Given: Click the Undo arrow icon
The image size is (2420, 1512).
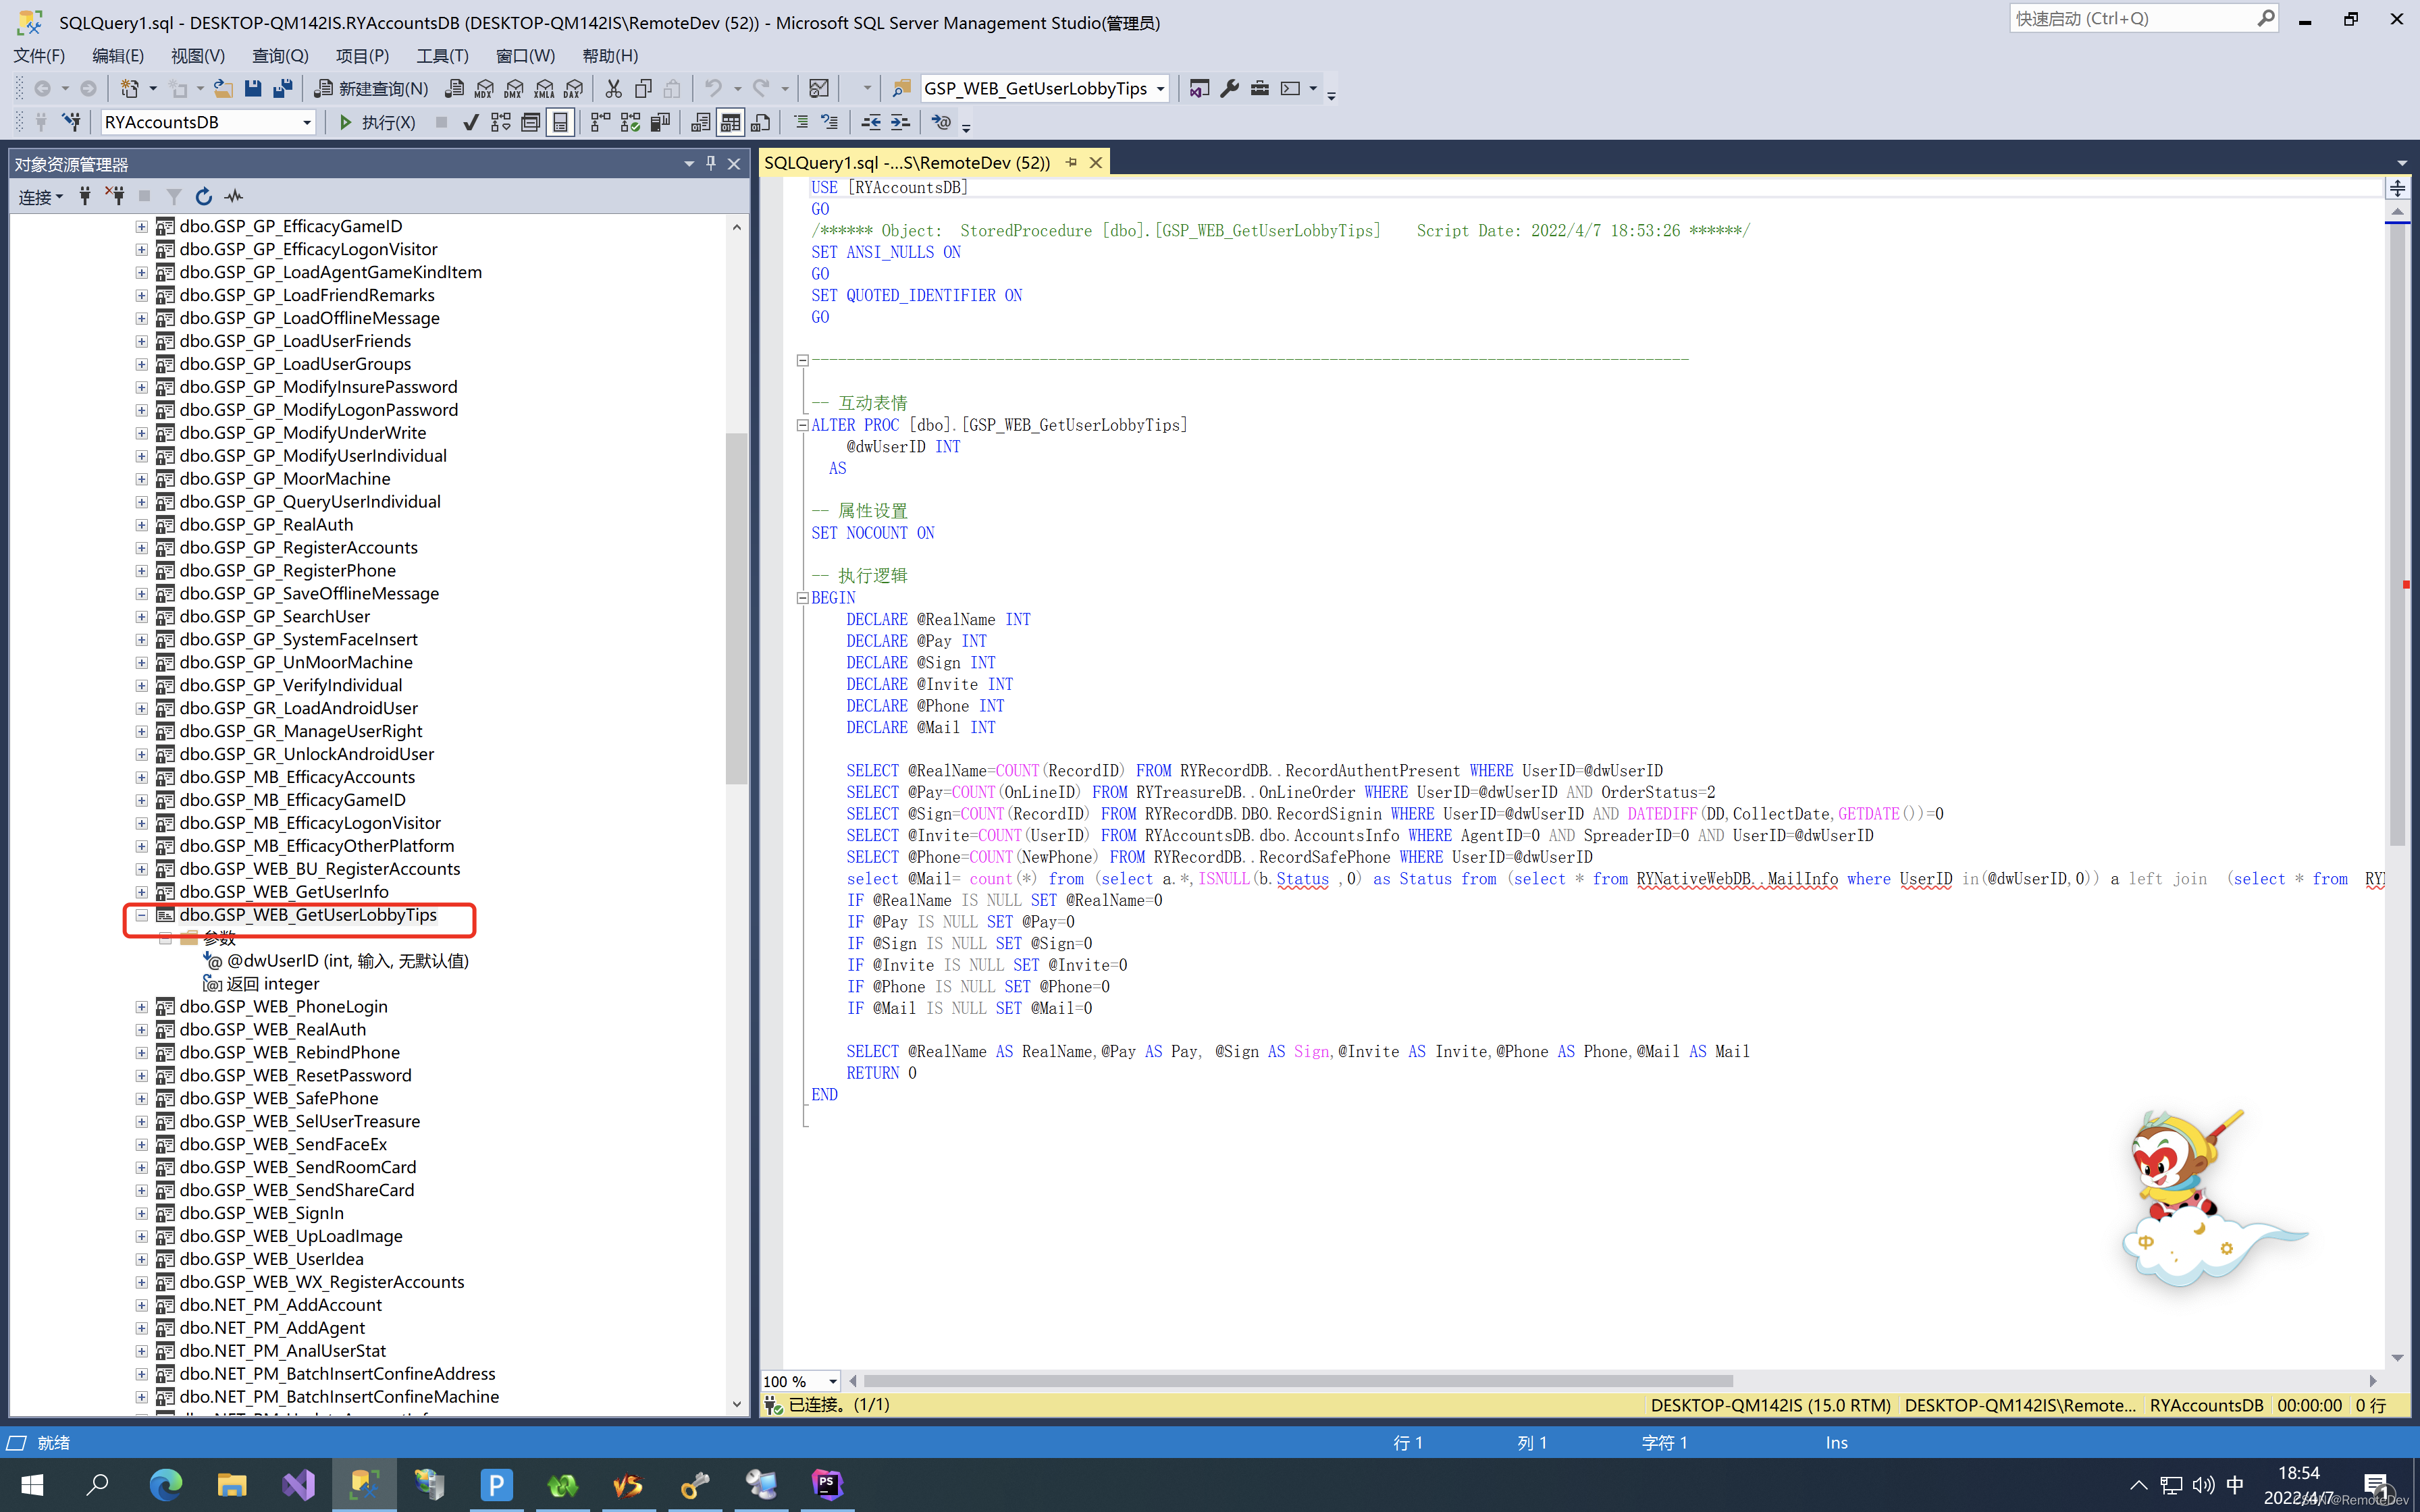Looking at the screenshot, I should tap(713, 89).
